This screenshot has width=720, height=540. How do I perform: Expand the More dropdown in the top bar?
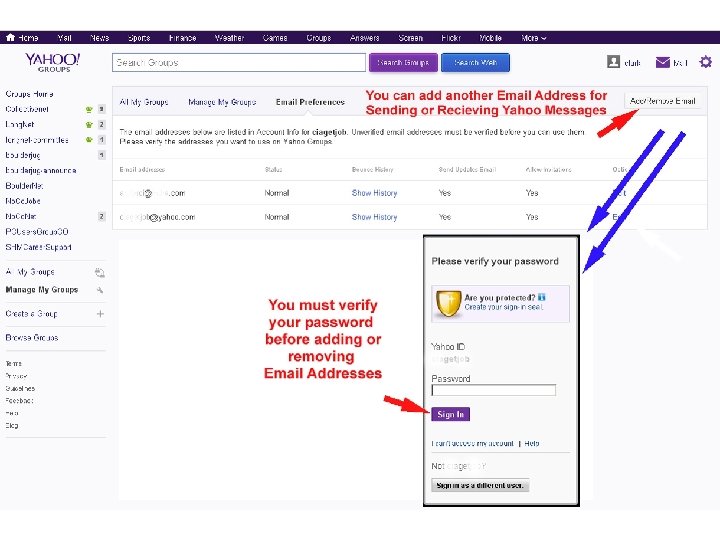pos(534,38)
